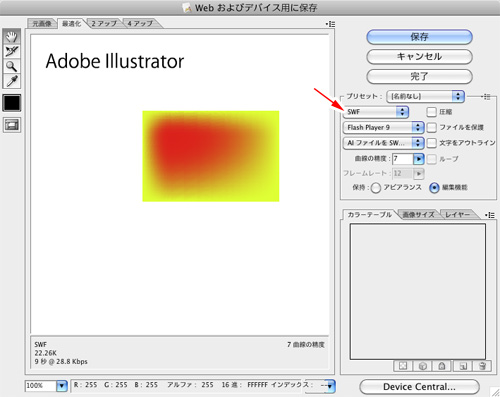
Task: Select the Slice Select tool
Action: 12,51
